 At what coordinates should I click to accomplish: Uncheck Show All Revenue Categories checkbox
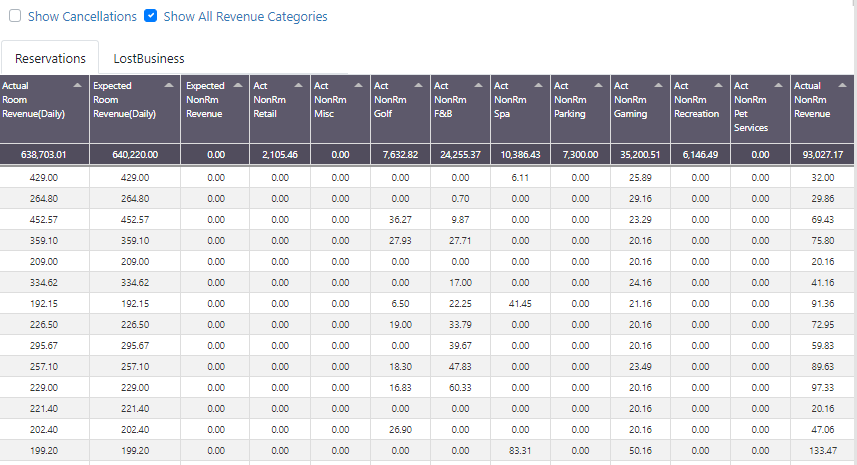pyautogui.click(x=150, y=16)
